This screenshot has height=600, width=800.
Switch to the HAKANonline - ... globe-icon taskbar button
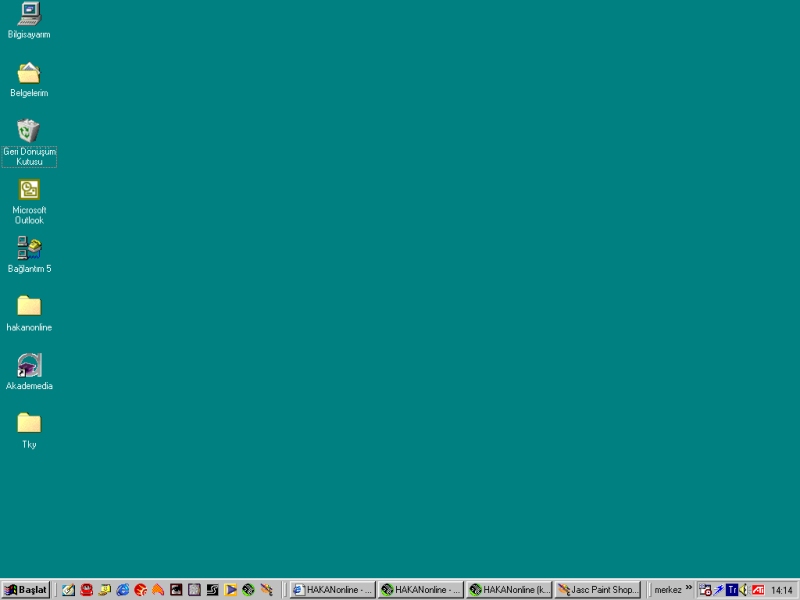pos(421,590)
